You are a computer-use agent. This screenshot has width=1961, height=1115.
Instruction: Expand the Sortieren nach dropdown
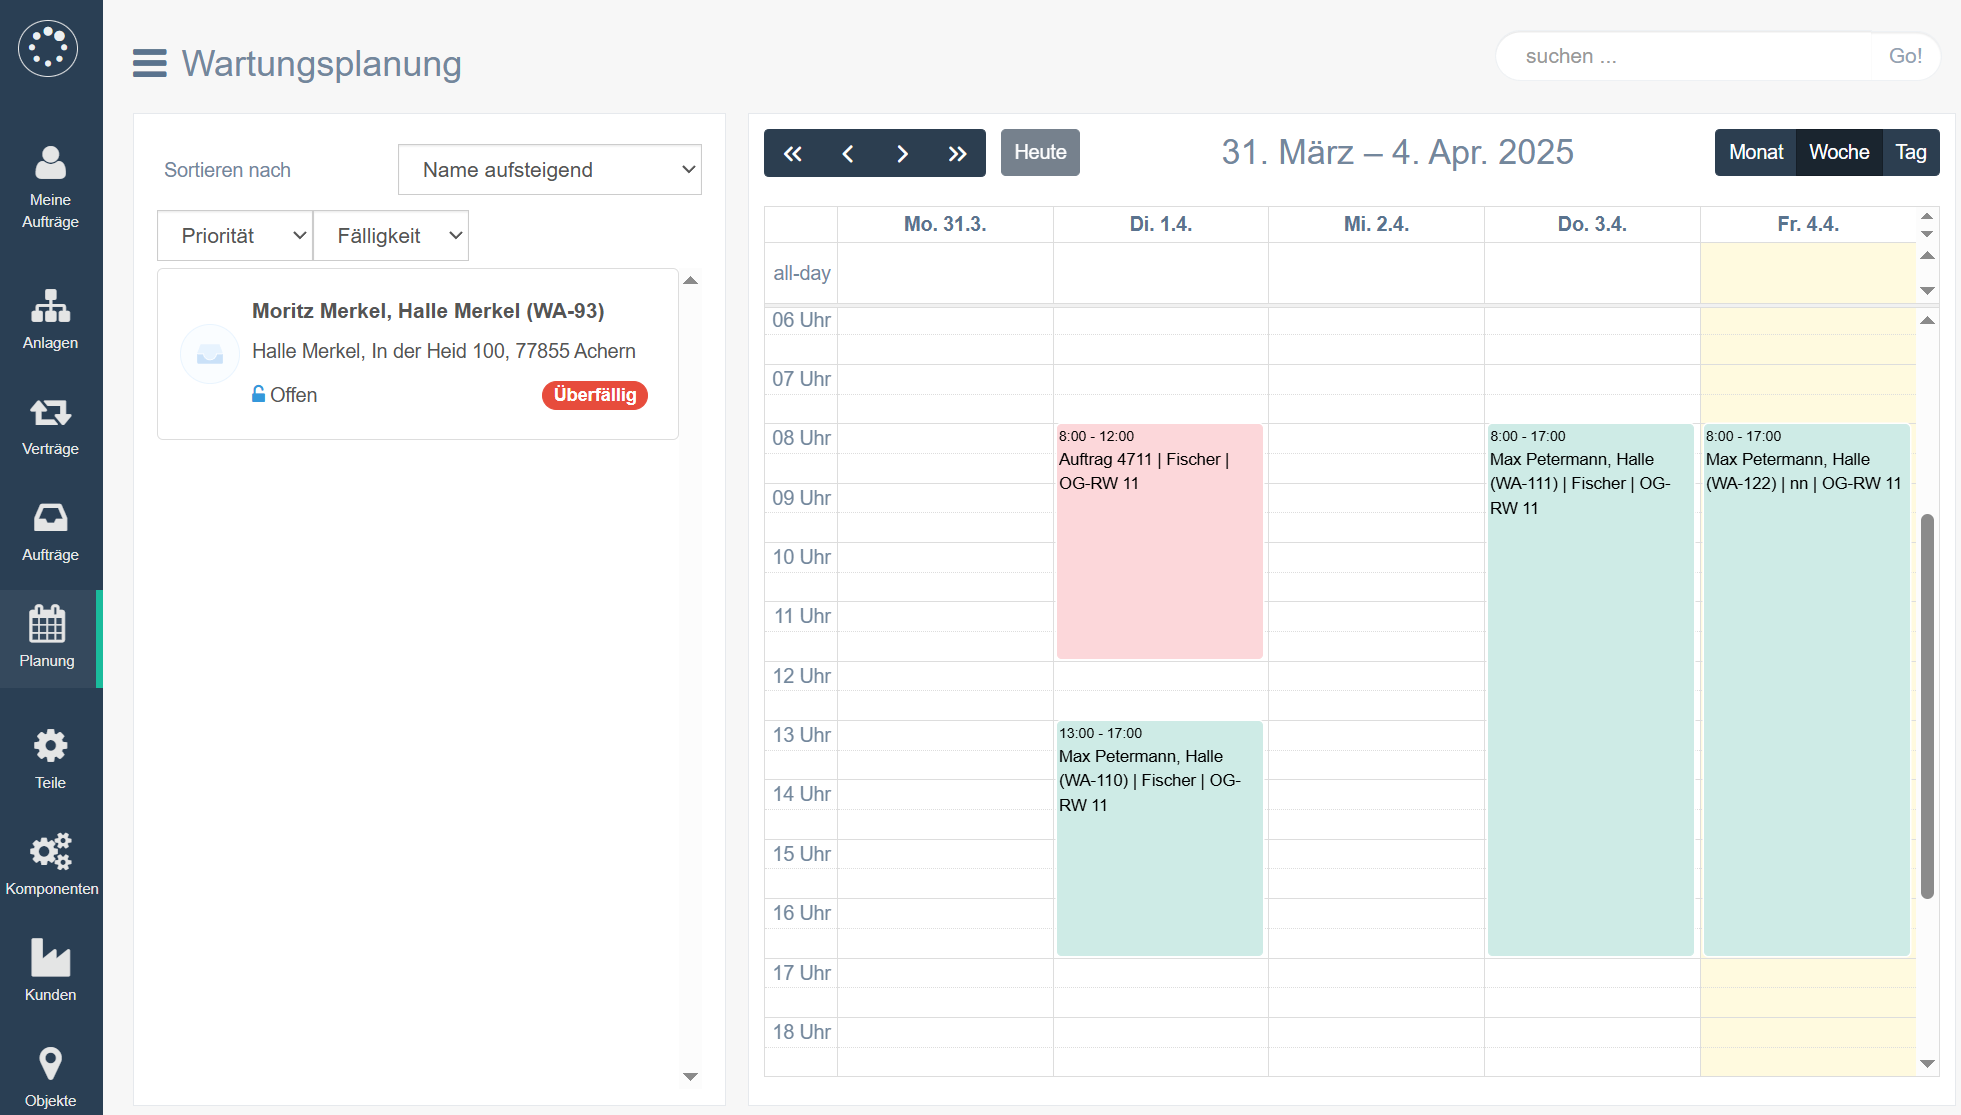pyautogui.click(x=549, y=170)
